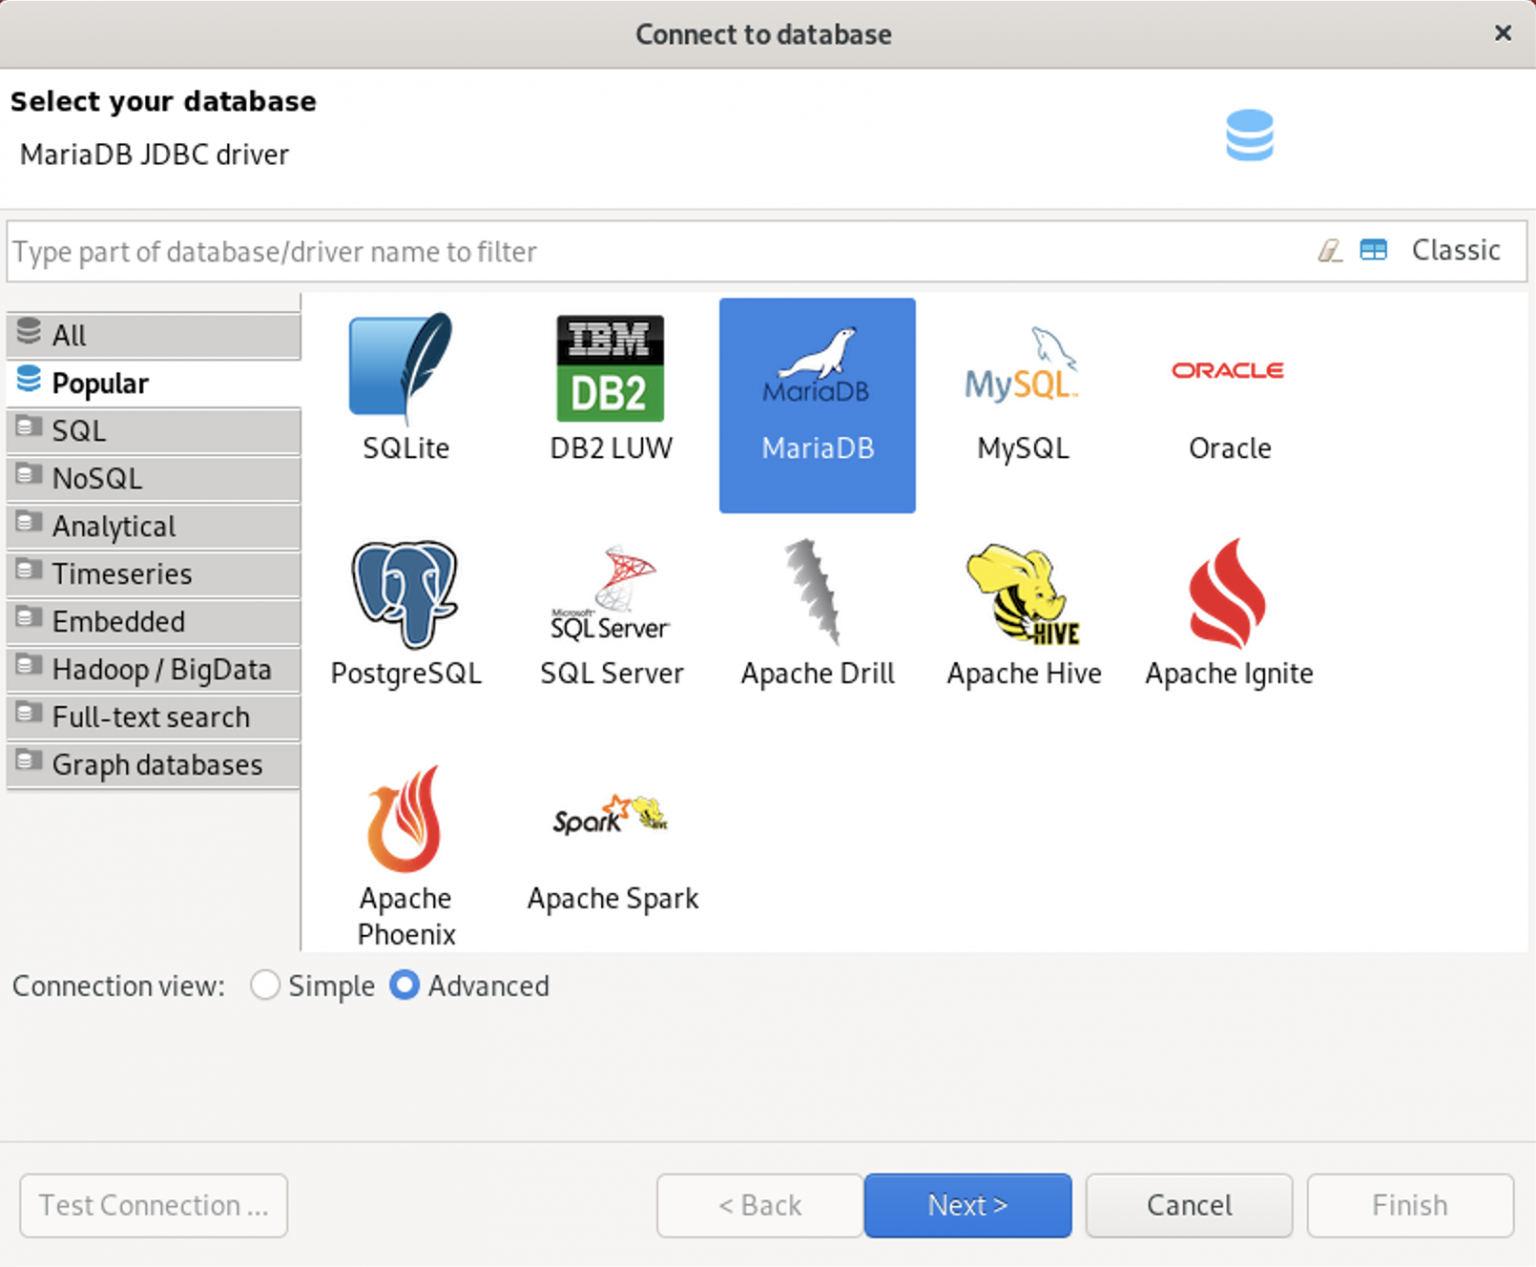Open the Test Connection dialog
Viewport: 1536px width, 1267px height.
pos(153,1205)
